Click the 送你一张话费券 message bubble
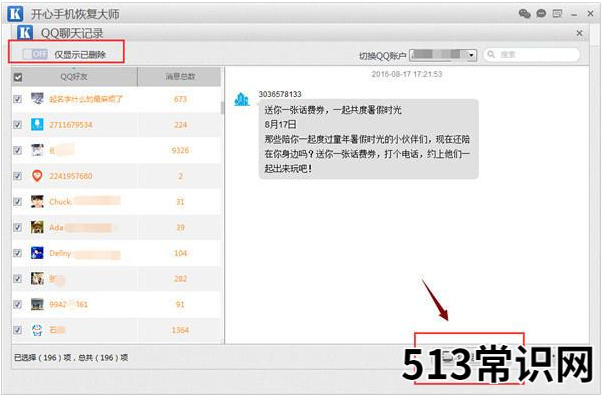This screenshot has width=603, height=395. [368, 139]
